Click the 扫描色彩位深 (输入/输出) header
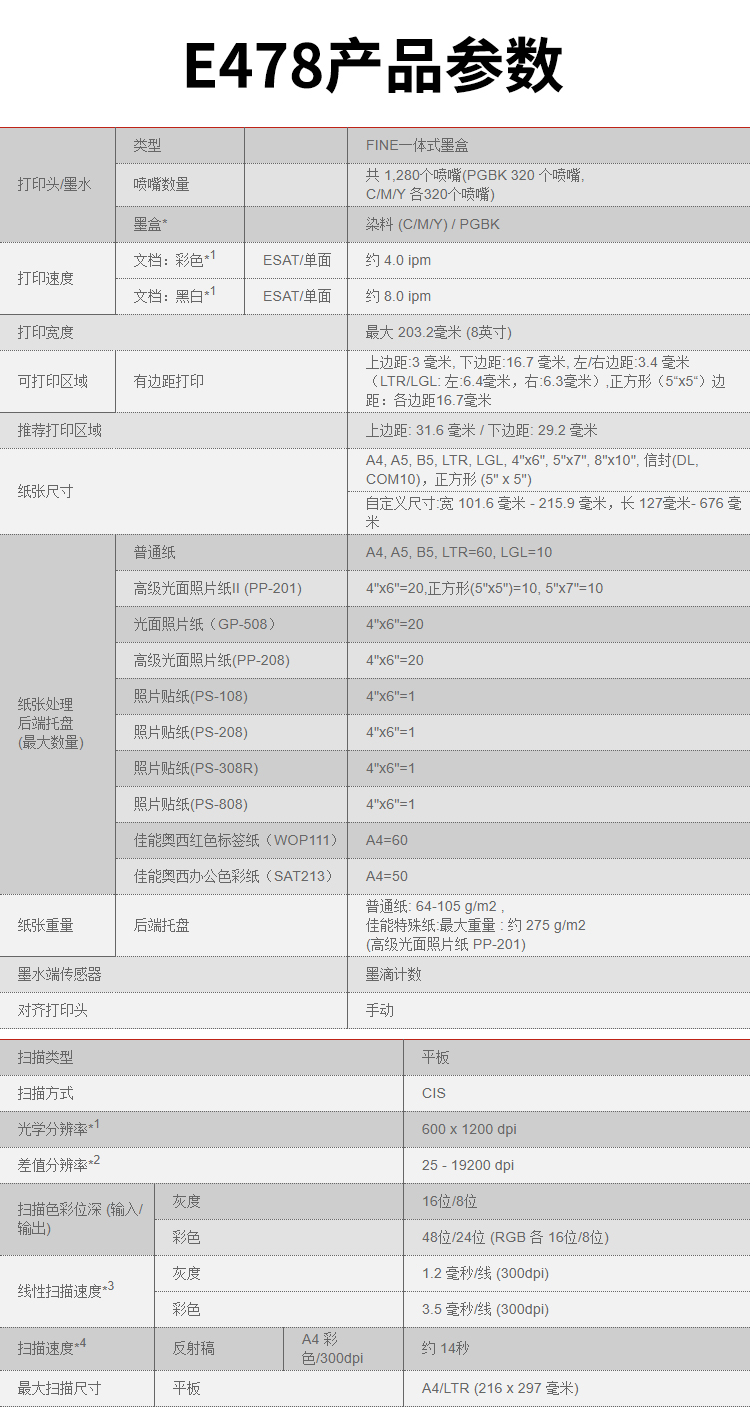The height and width of the screenshot is (1414, 750). (x=79, y=1219)
